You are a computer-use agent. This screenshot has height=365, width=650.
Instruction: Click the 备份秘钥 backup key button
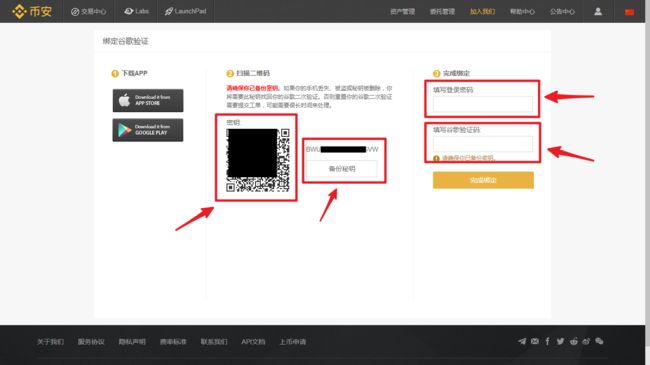[x=342, y=169]
